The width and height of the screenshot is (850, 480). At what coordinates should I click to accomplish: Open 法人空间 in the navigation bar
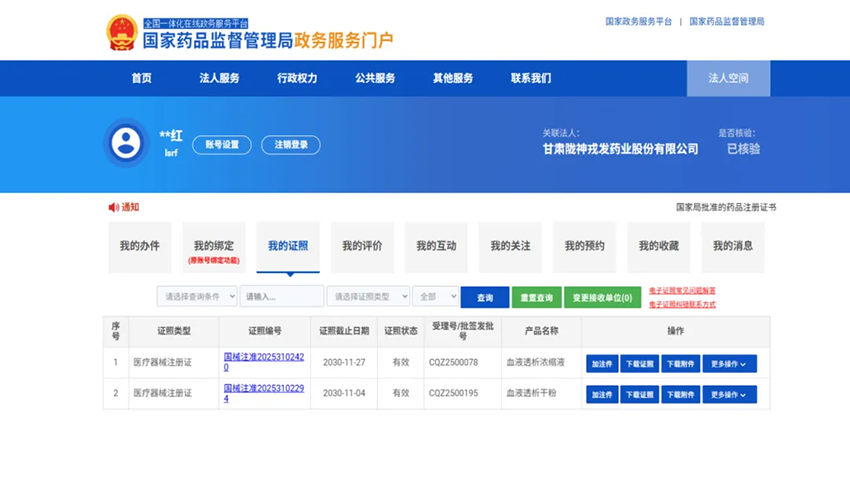point(728,79)
